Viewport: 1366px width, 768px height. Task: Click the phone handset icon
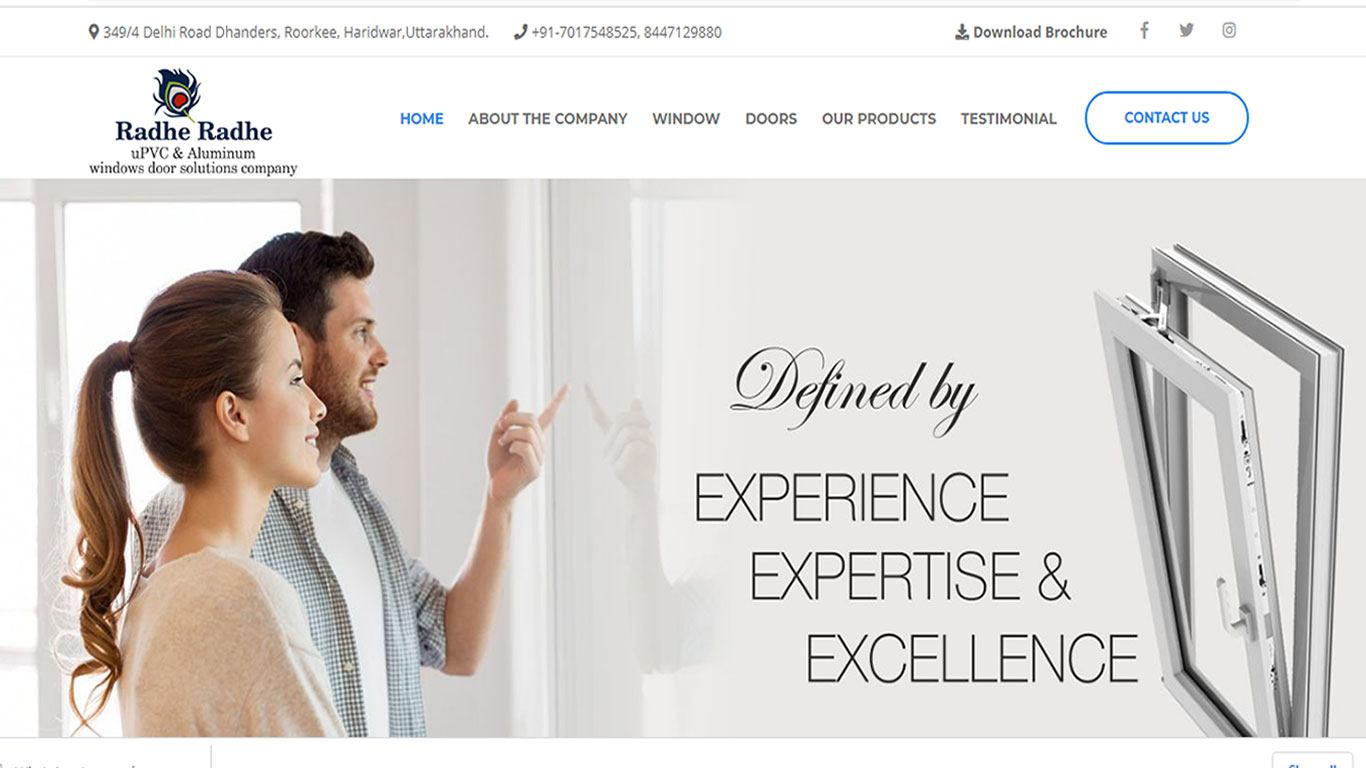click(520, 32)
